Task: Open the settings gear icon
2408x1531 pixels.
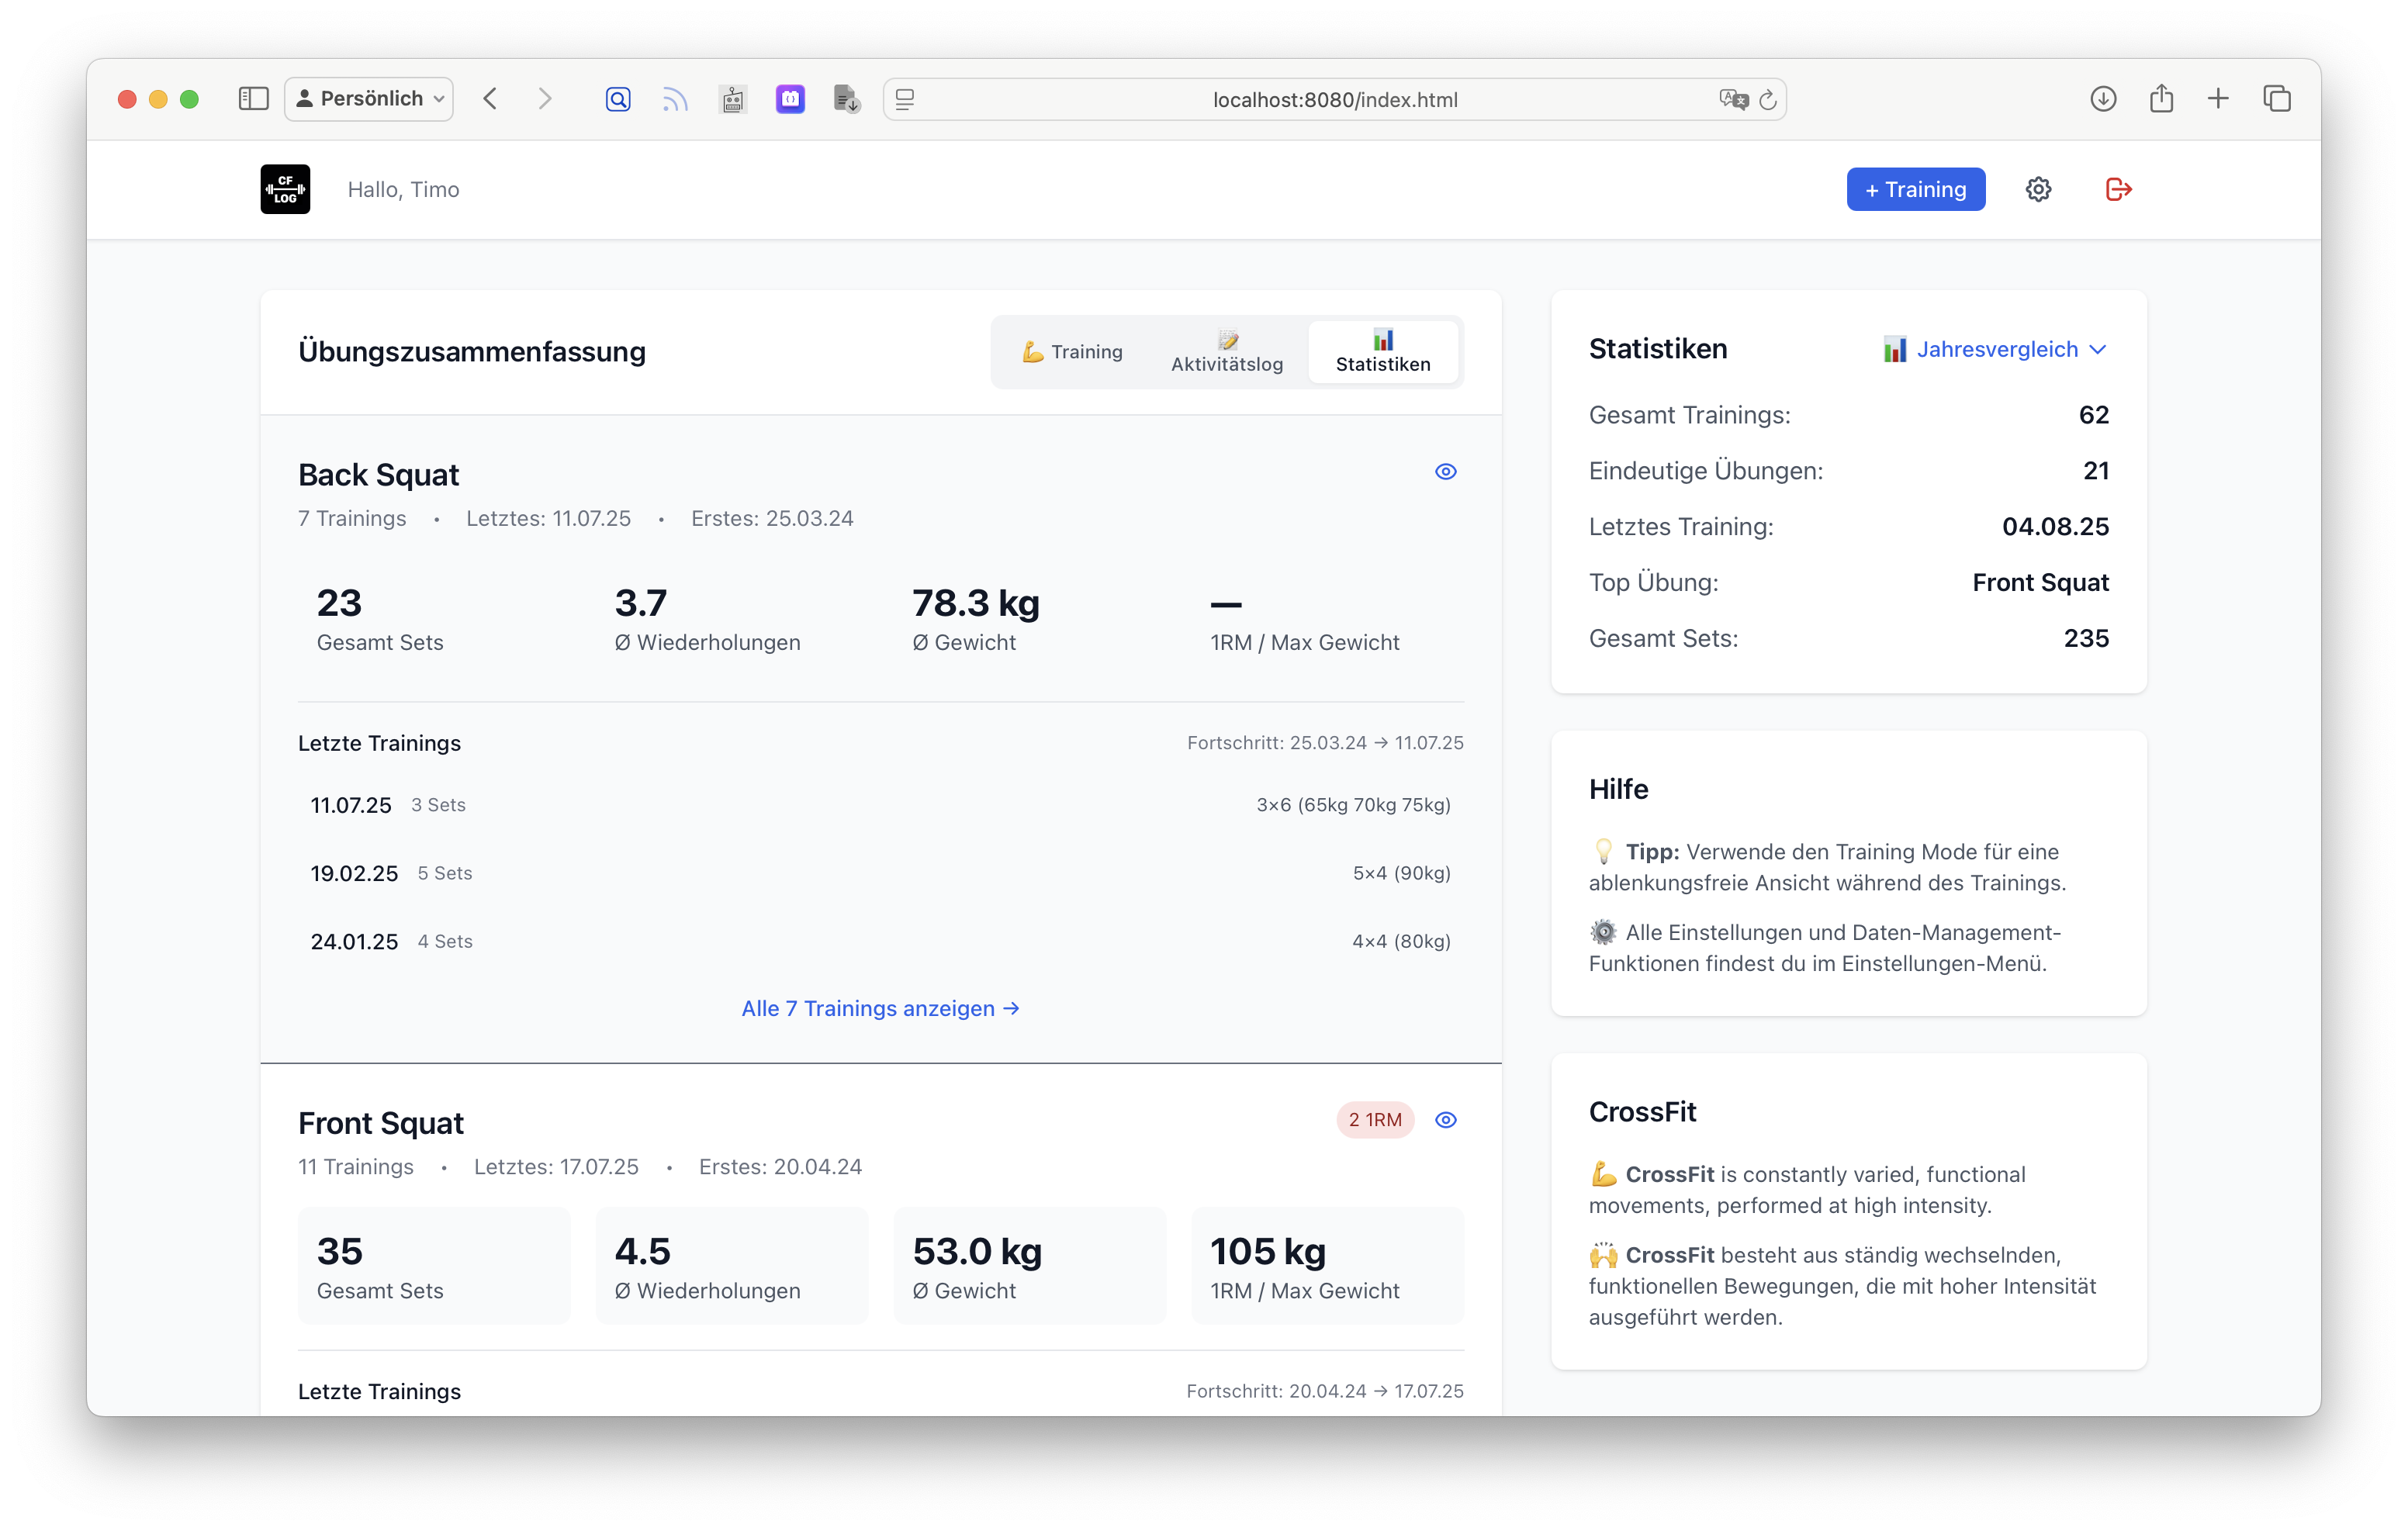Action: pos(2038,189)
